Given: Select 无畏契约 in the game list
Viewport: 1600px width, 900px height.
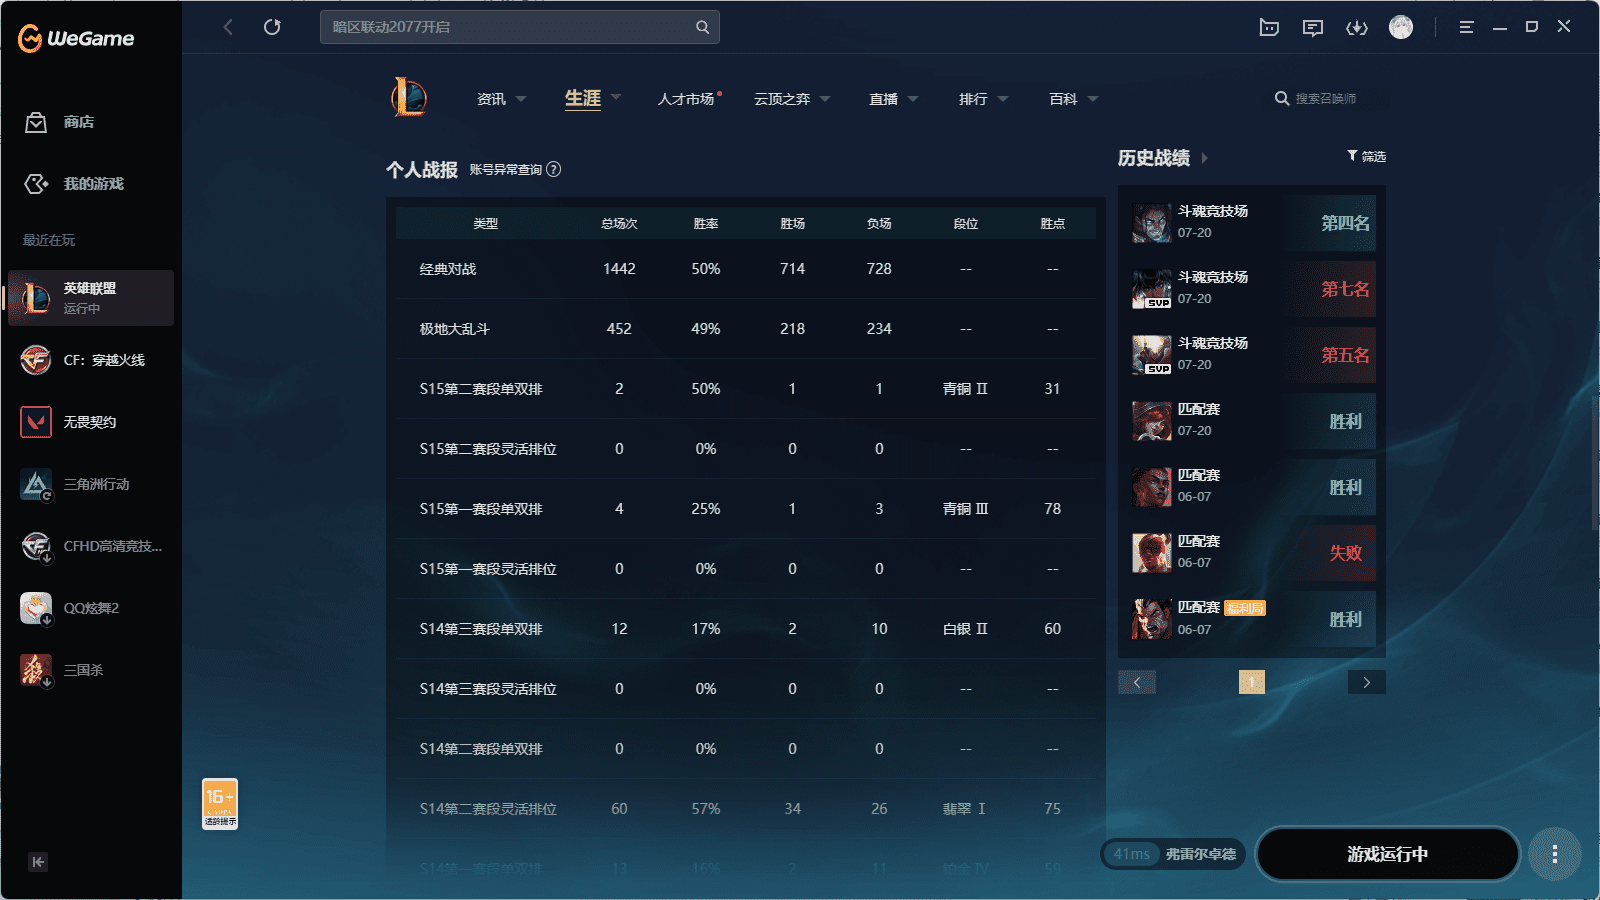Looking at the screenshot, I should tap(91, 422).
